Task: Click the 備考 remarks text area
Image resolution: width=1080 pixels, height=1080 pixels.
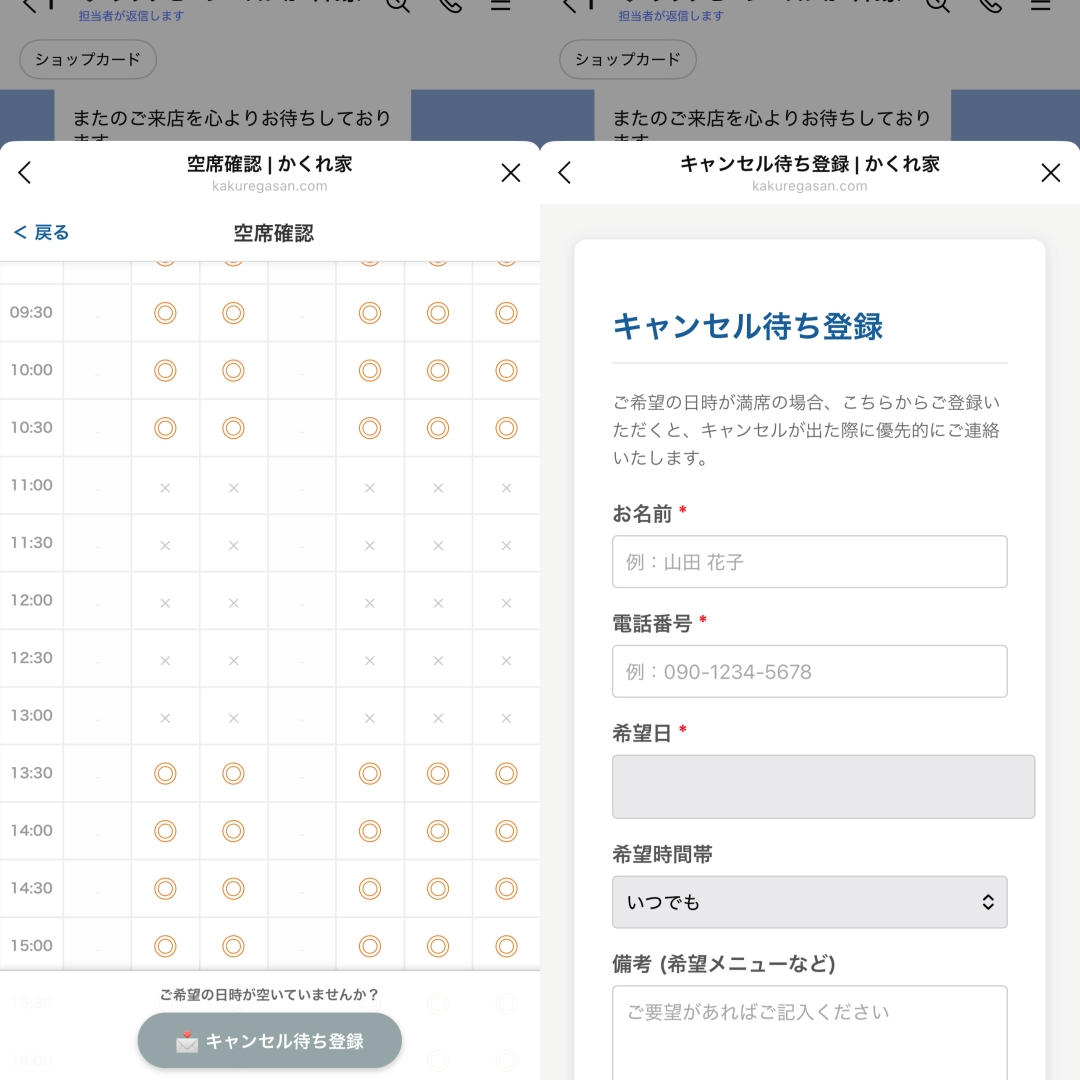Action: [809, 1030]
